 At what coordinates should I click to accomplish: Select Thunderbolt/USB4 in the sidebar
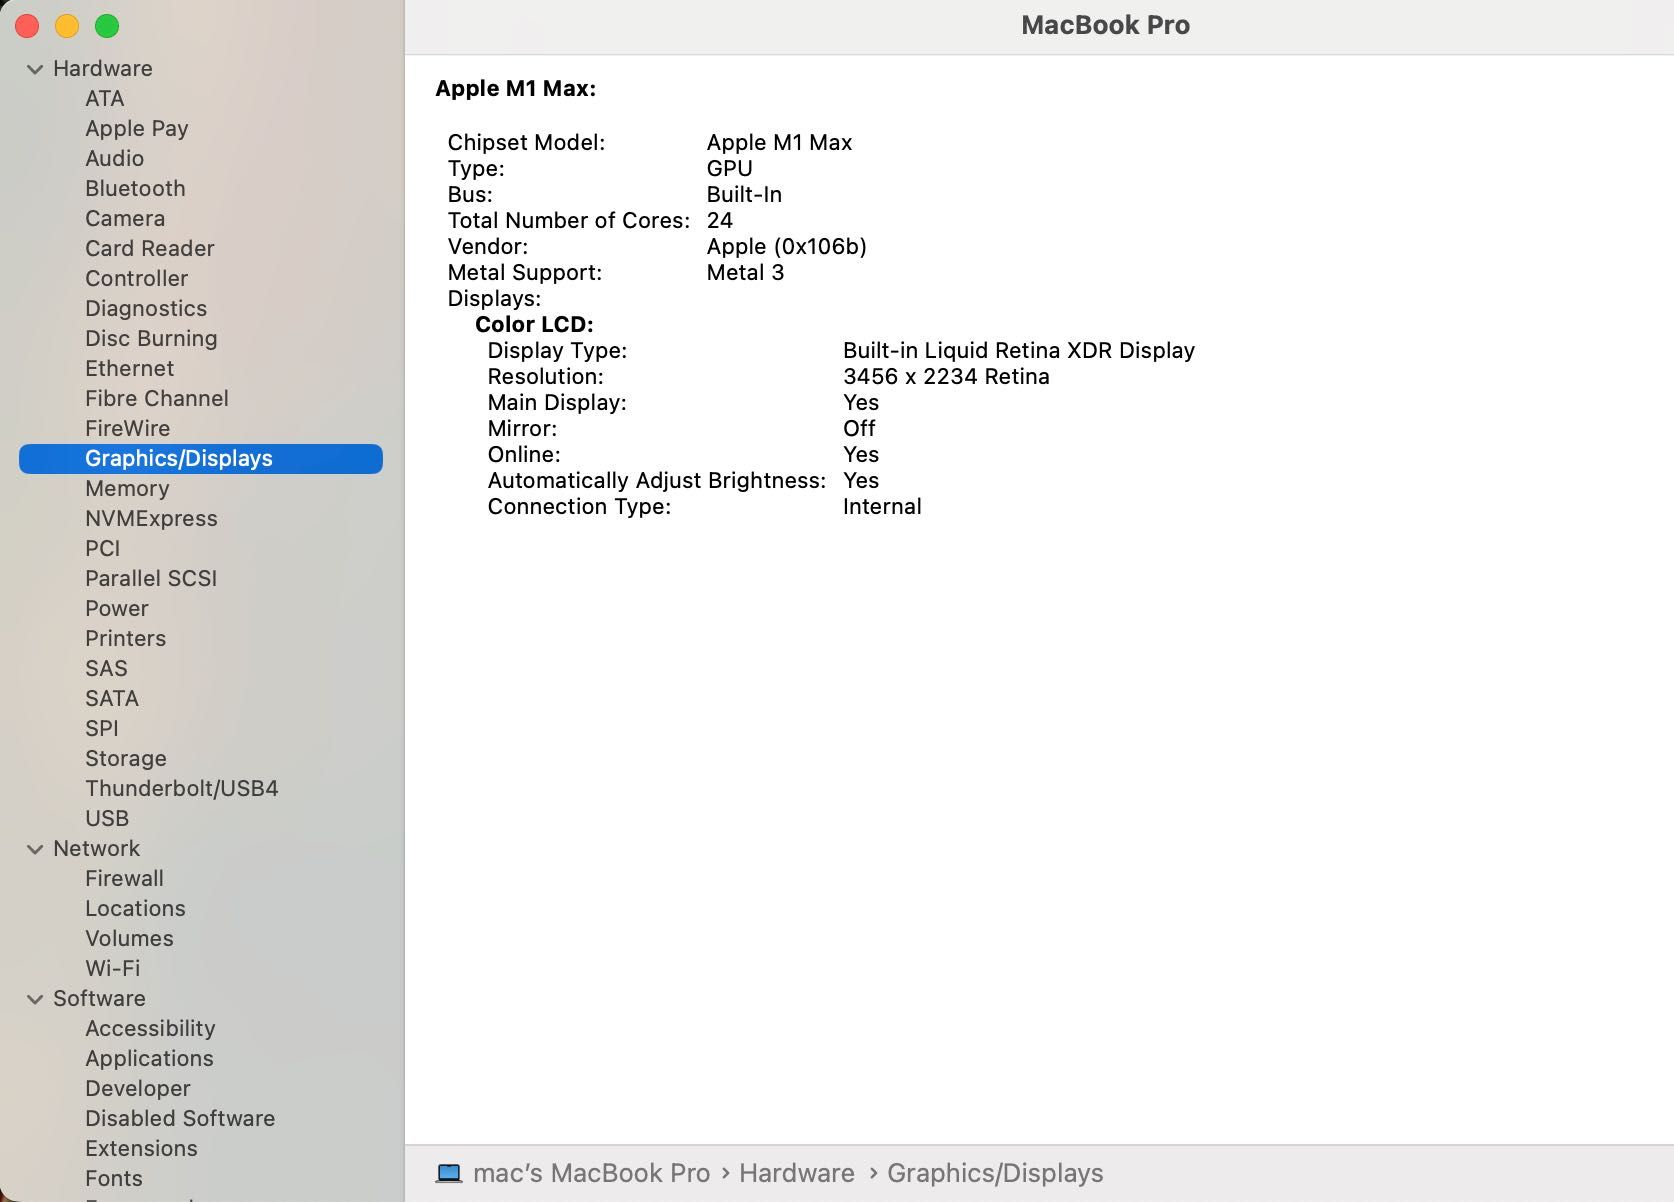click(x=182, y=788)
